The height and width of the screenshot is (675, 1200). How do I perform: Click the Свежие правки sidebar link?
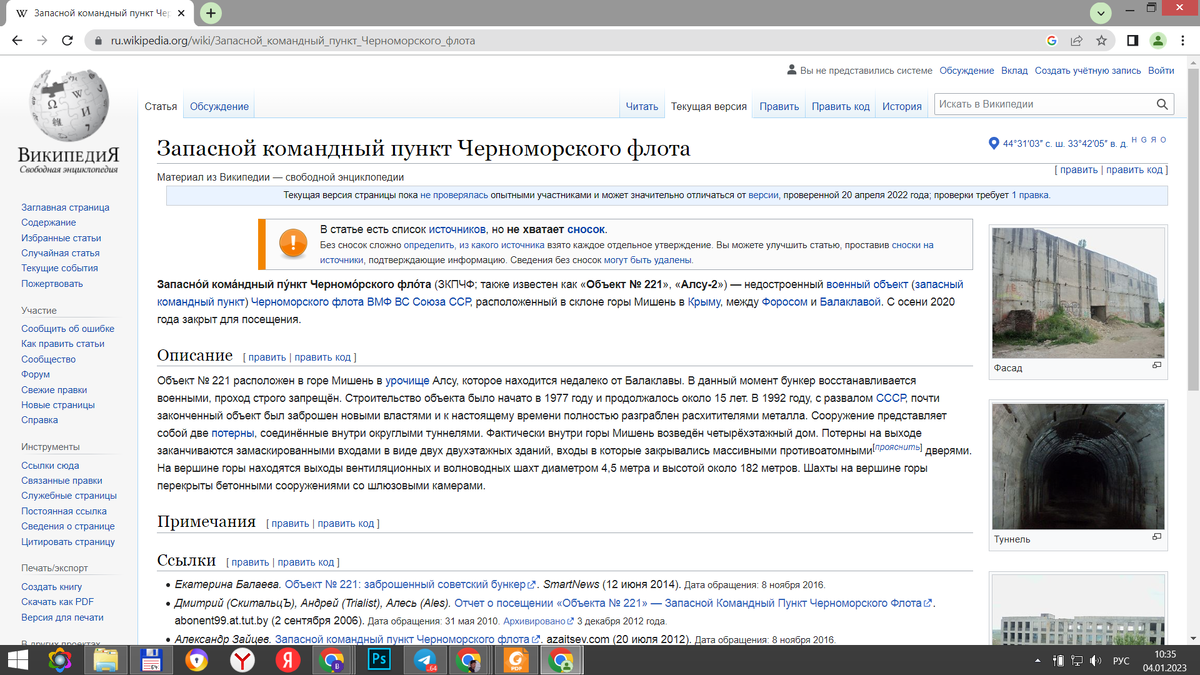tap(54, 390)
